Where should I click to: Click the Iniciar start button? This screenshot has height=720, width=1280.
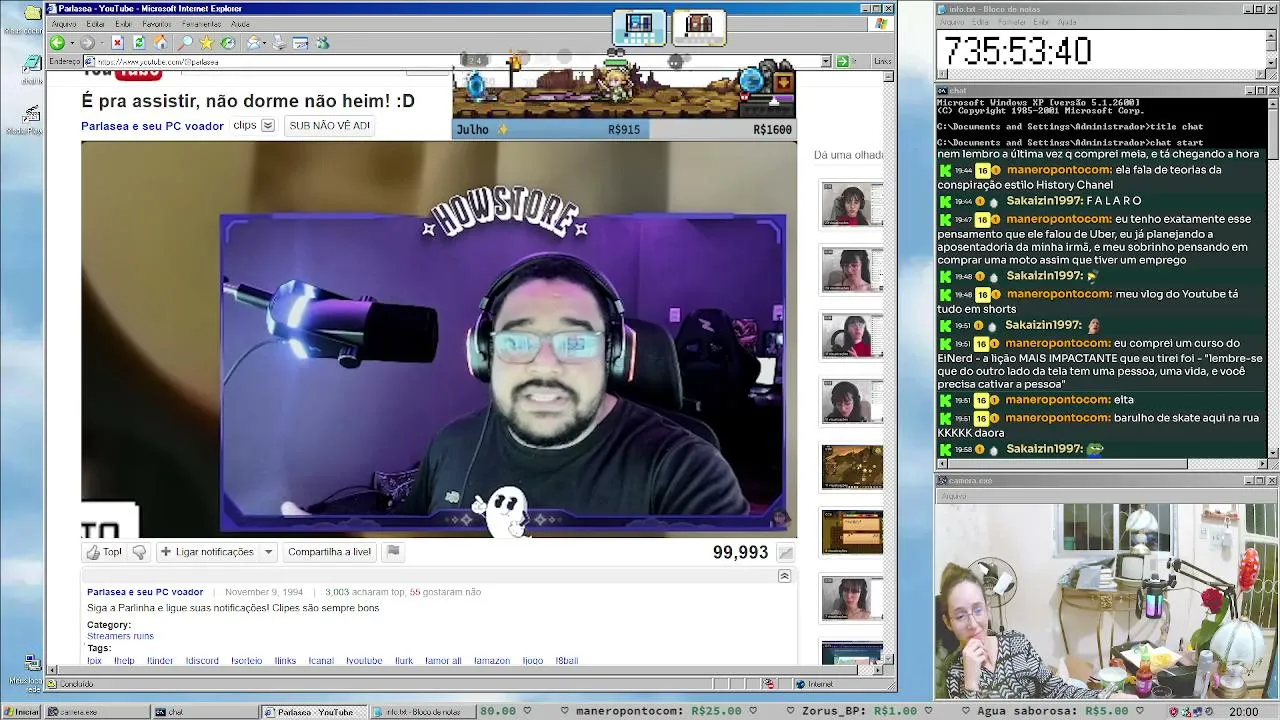[21, 712]
